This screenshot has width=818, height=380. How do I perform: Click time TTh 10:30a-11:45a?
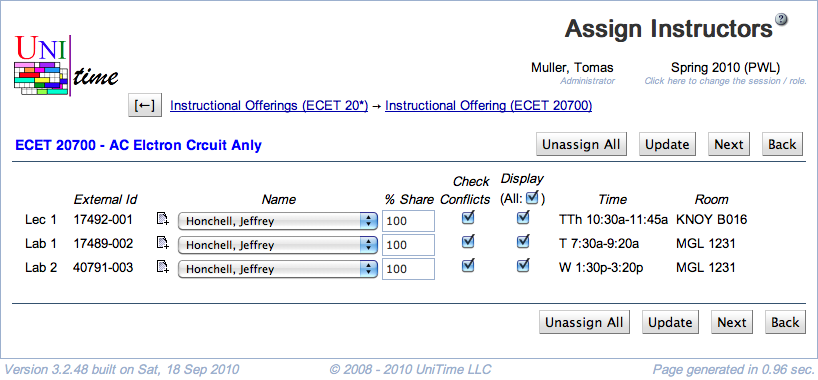point(613,220)
